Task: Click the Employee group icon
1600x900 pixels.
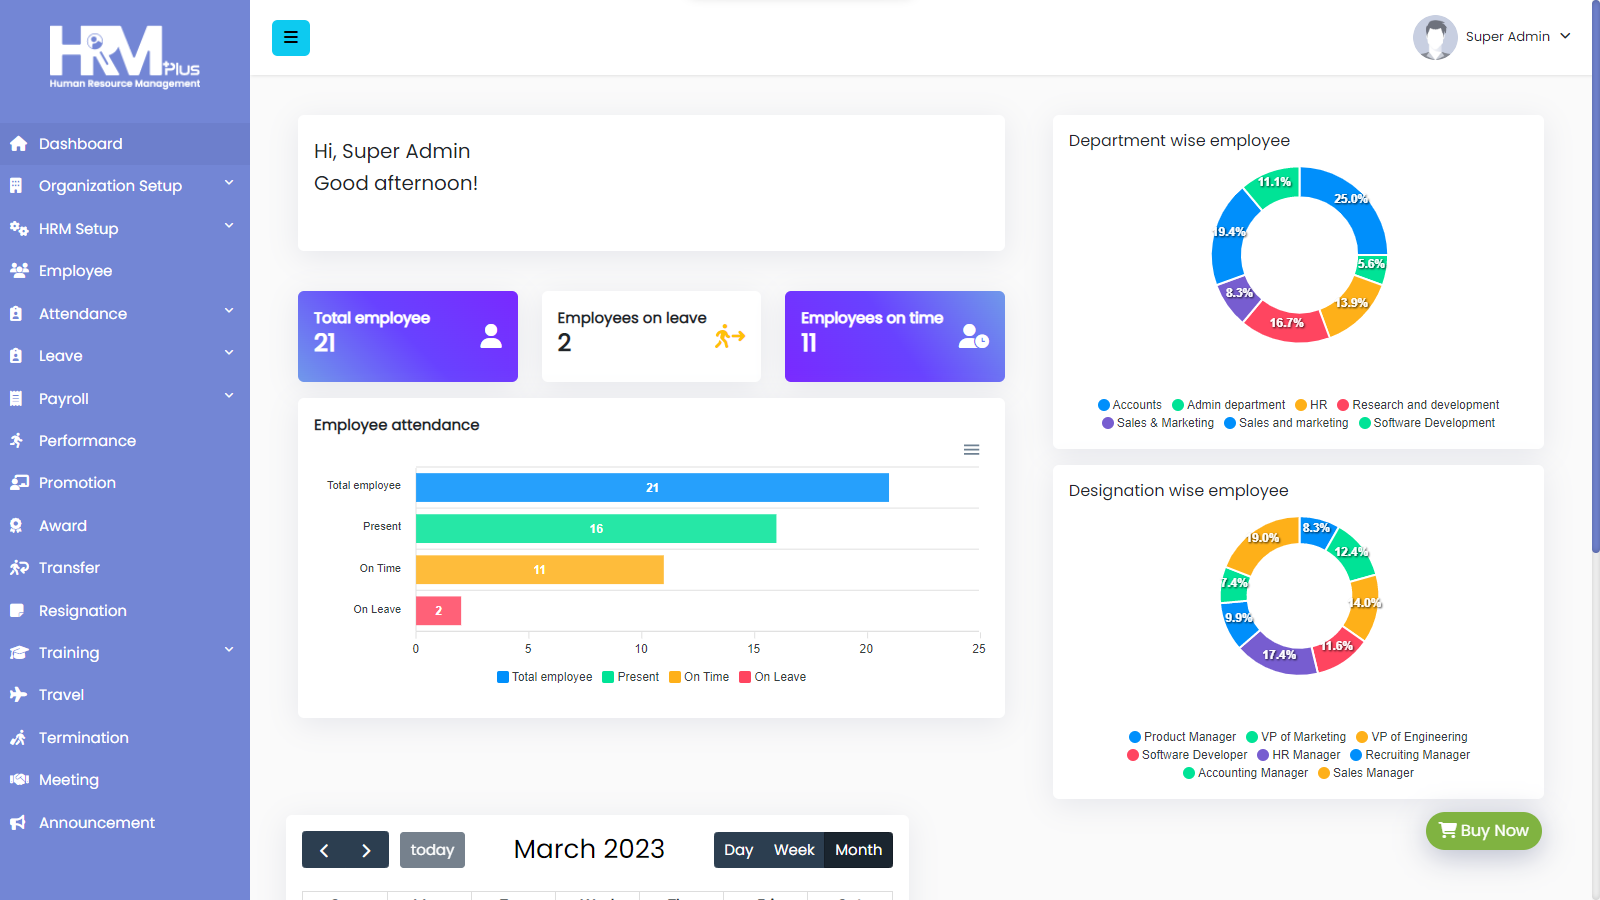Action: pos(18,271)
